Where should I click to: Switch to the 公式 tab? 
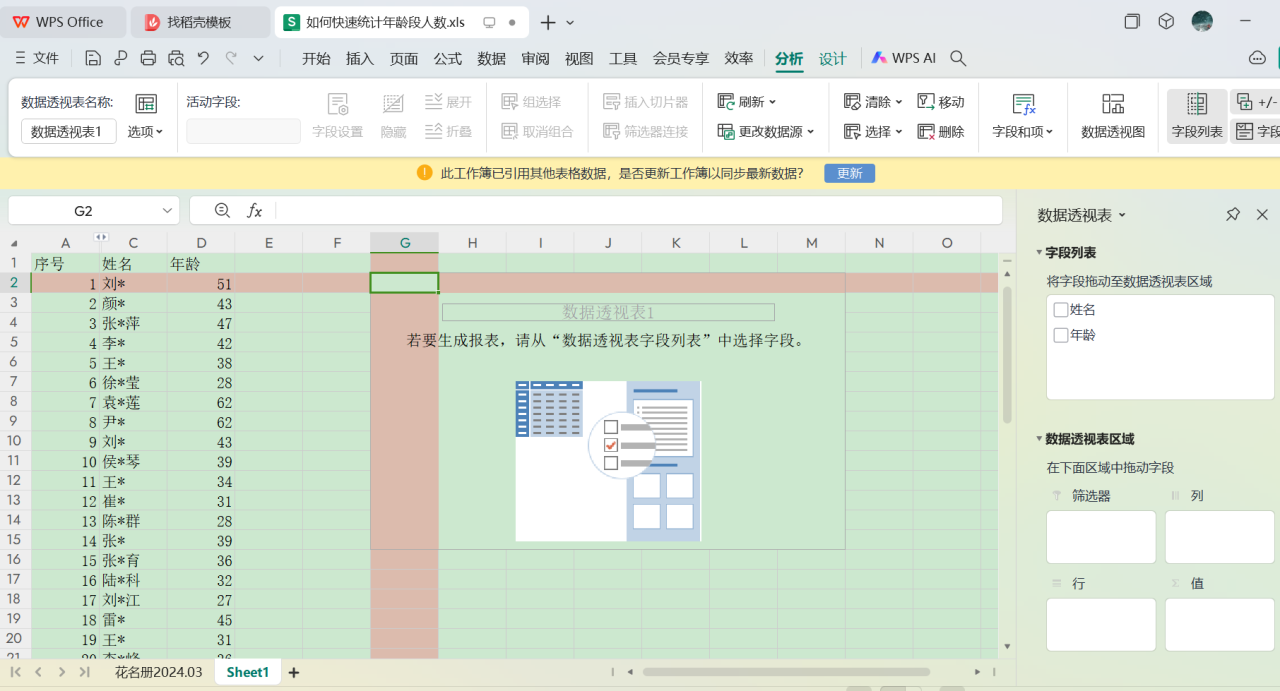tap(448, 58)
